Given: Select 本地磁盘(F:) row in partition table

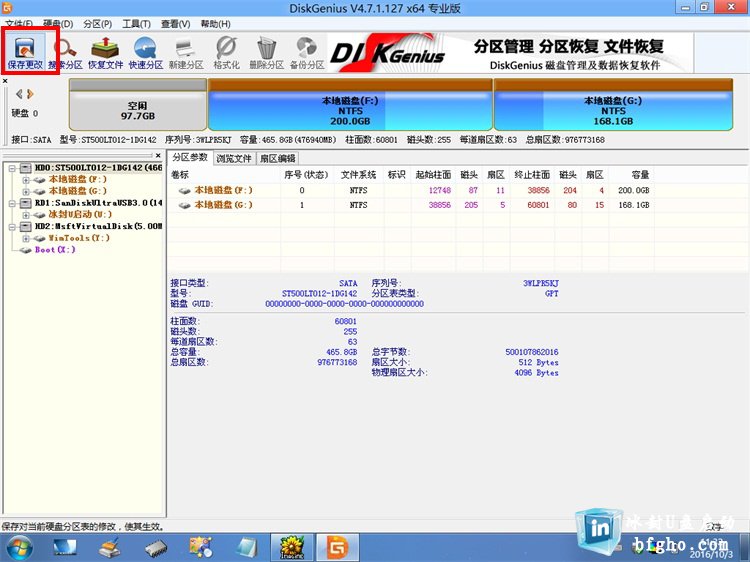Looking at the screenshot, I should pos(411,190).
